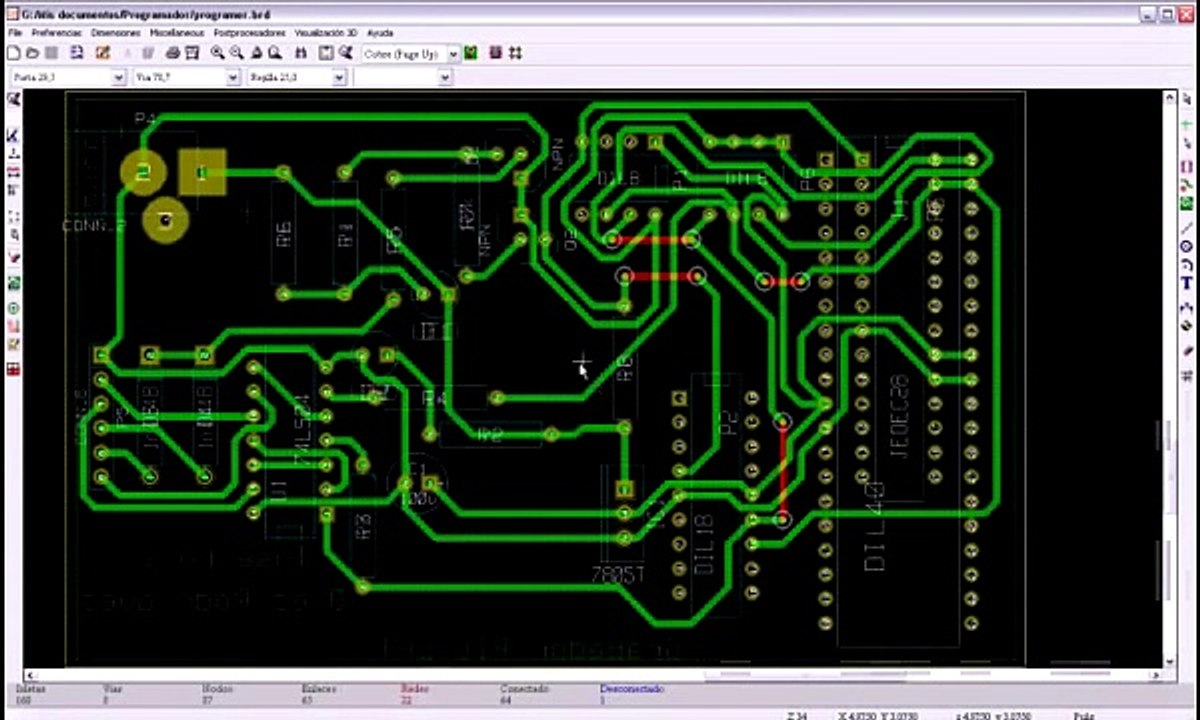
Task: Click the round connector pad labeled 2
Action: [x=144, y=173]
